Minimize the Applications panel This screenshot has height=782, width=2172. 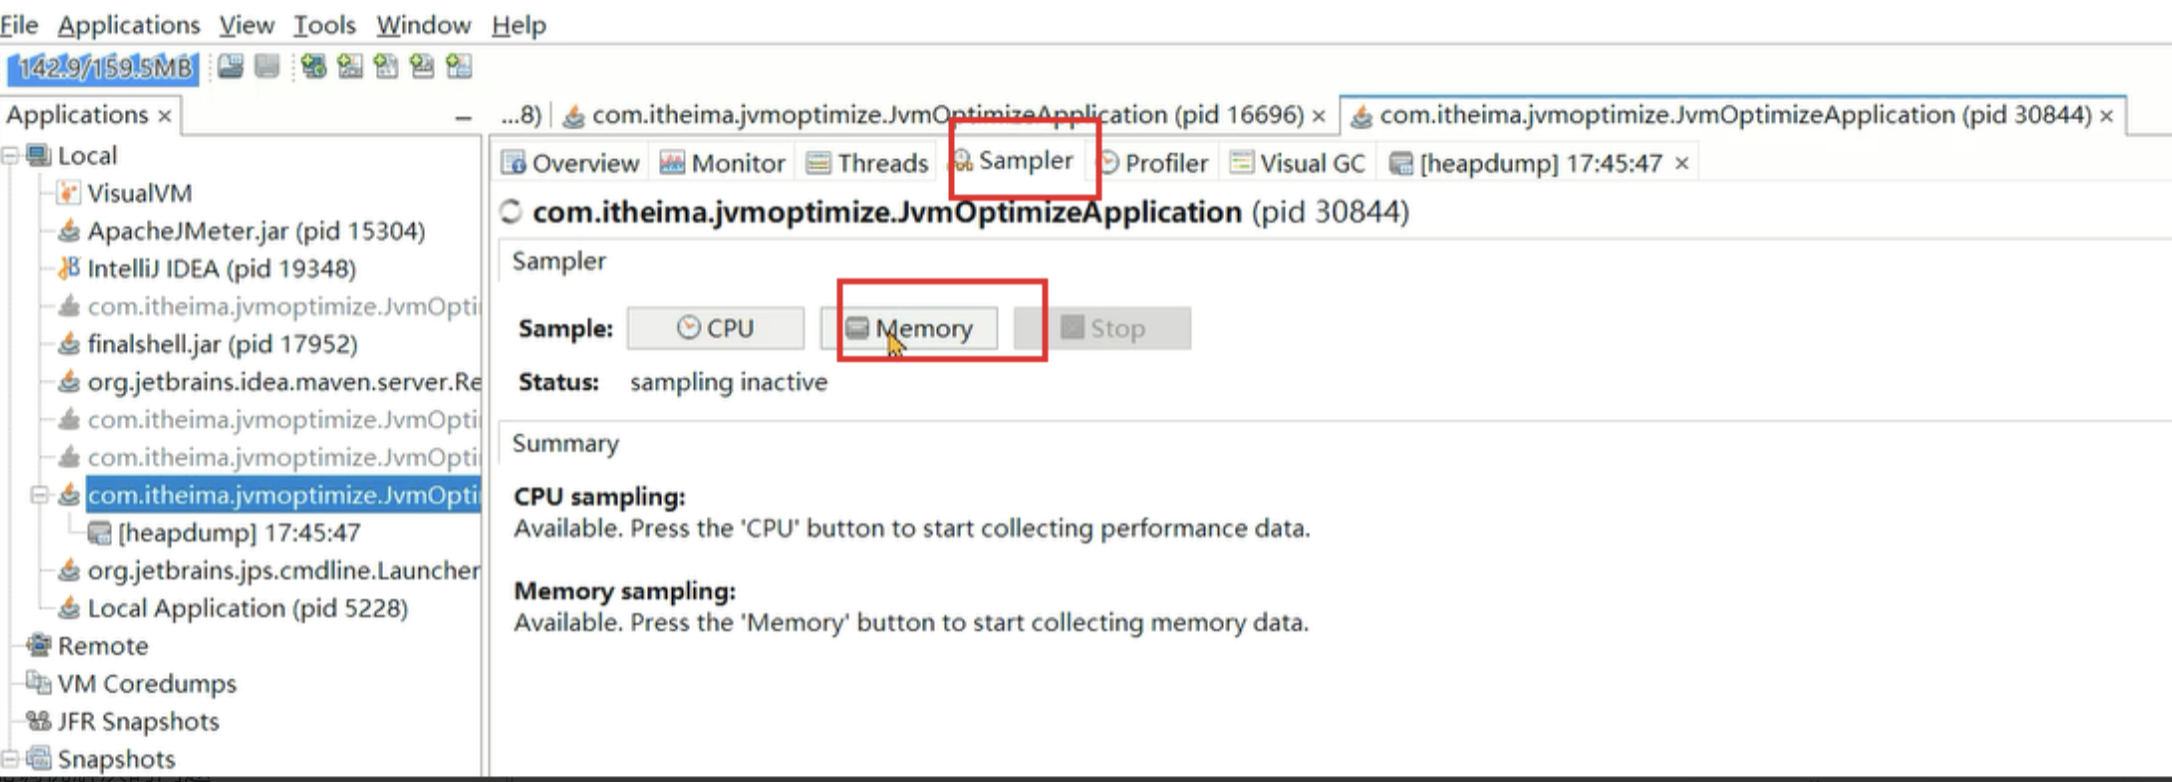[463, 117]
